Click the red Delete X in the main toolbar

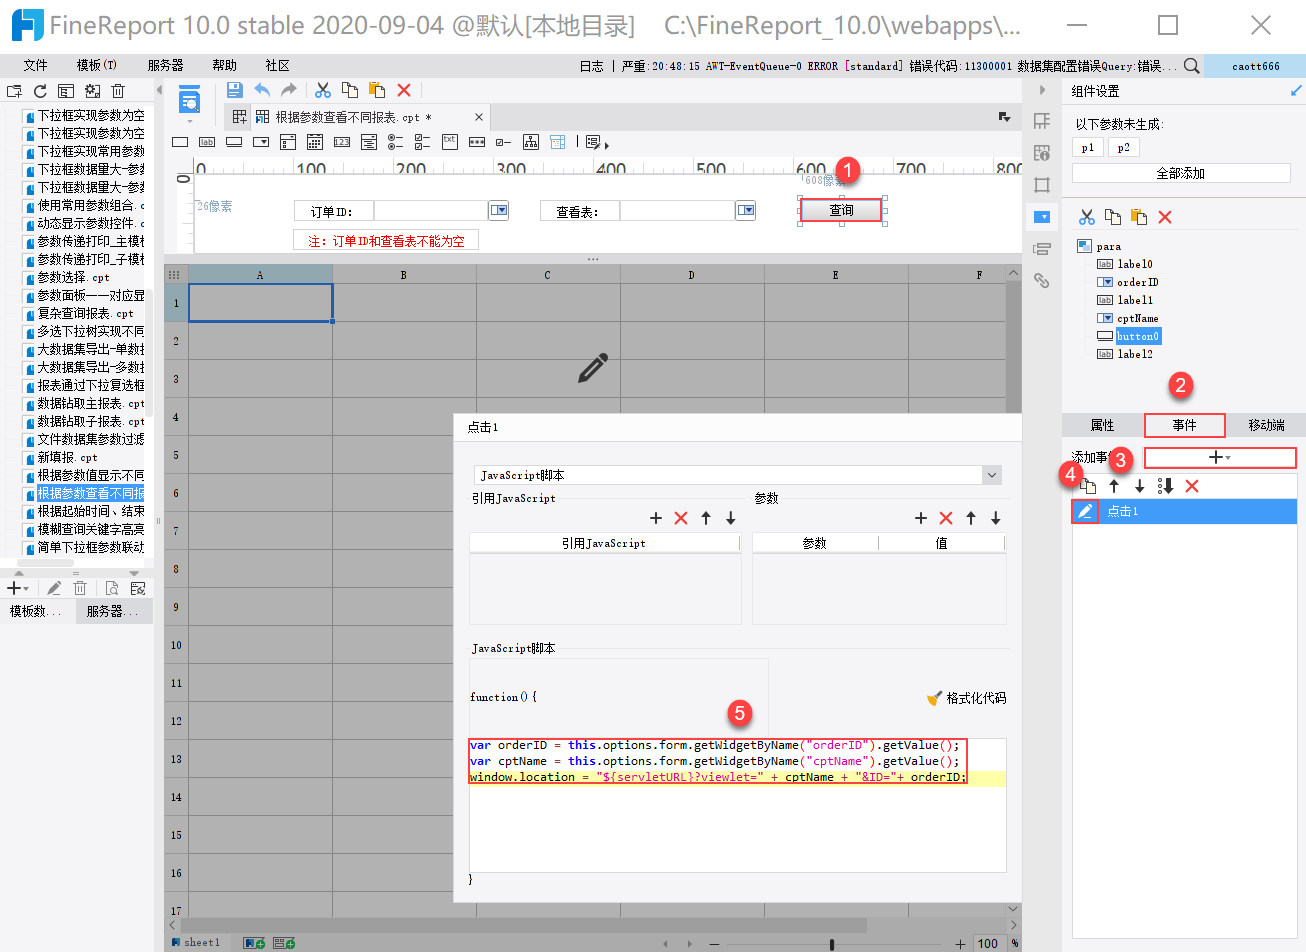point(404,90)
